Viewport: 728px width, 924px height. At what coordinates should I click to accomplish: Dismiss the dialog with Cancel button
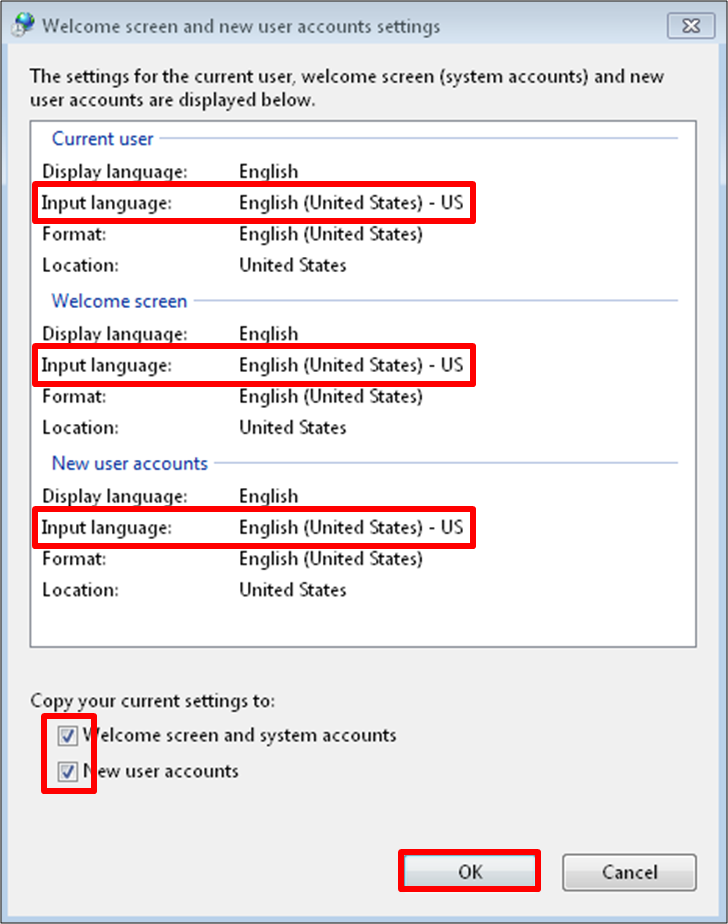coord(629,872)
